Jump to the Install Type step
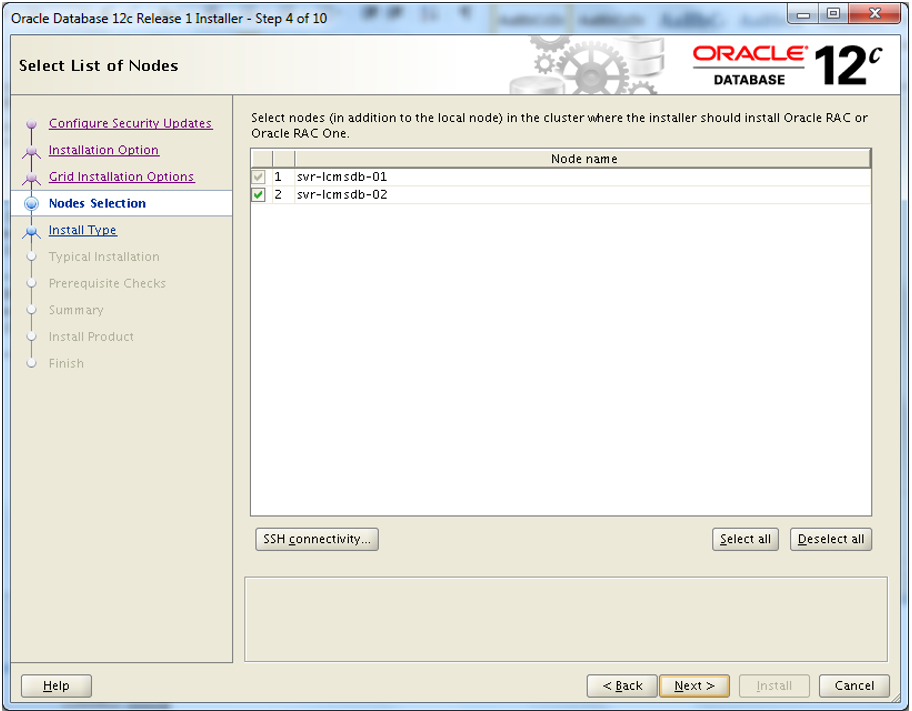912x711 pixels. [83, 230]
